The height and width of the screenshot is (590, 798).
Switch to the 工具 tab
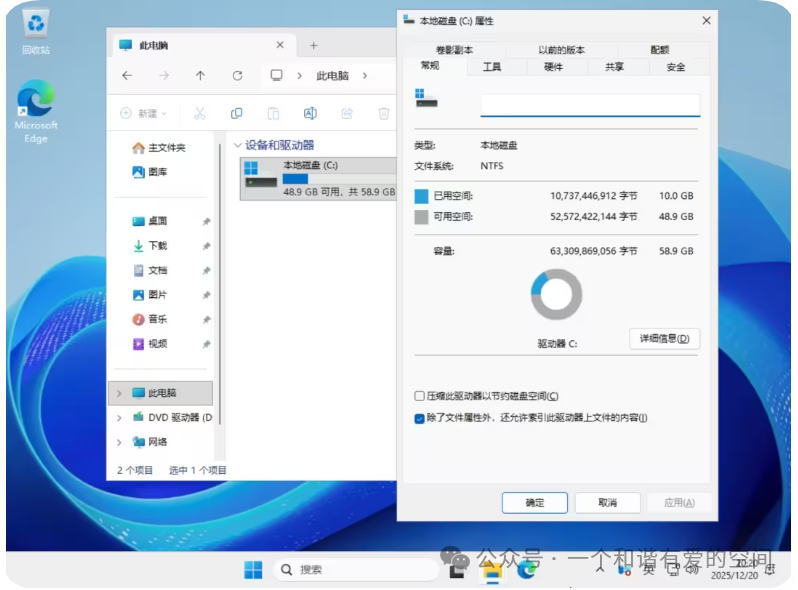coord(492,67)
